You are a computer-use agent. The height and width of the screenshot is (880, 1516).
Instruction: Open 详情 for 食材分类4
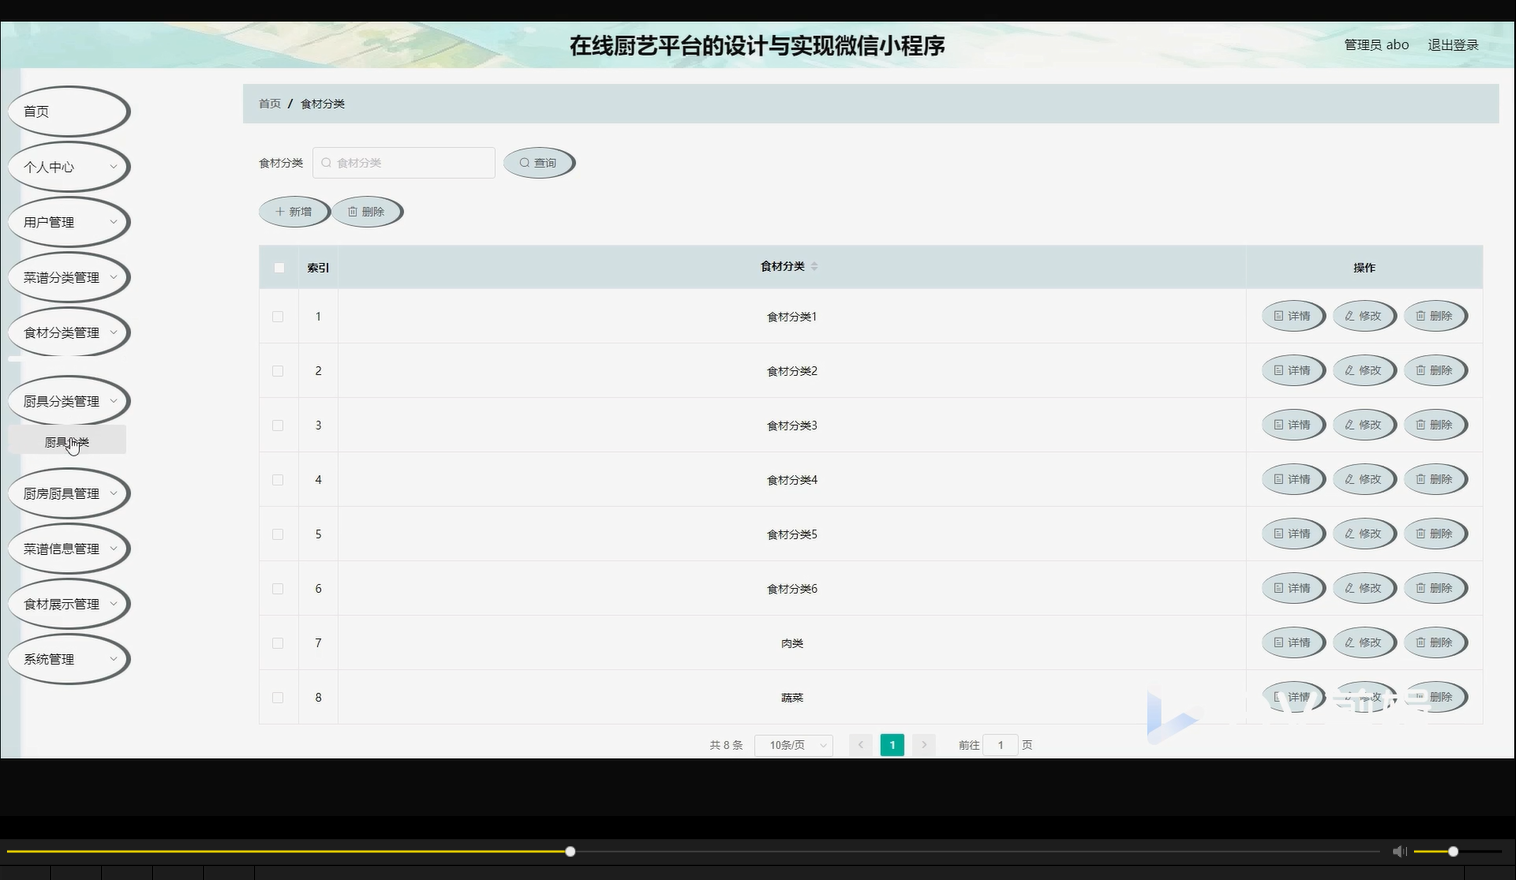point(1293,479)
